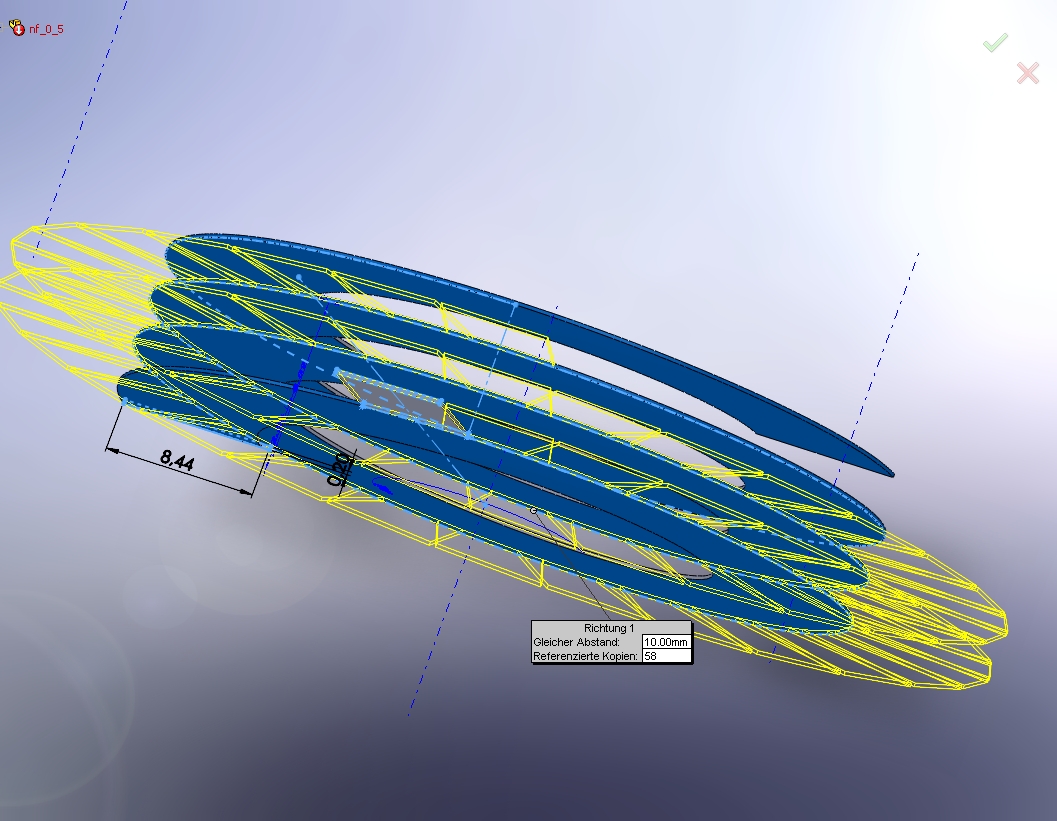The image size is (1057, 821).
Task: Click the Gleicher Abstand label
Action: [576, 642]
